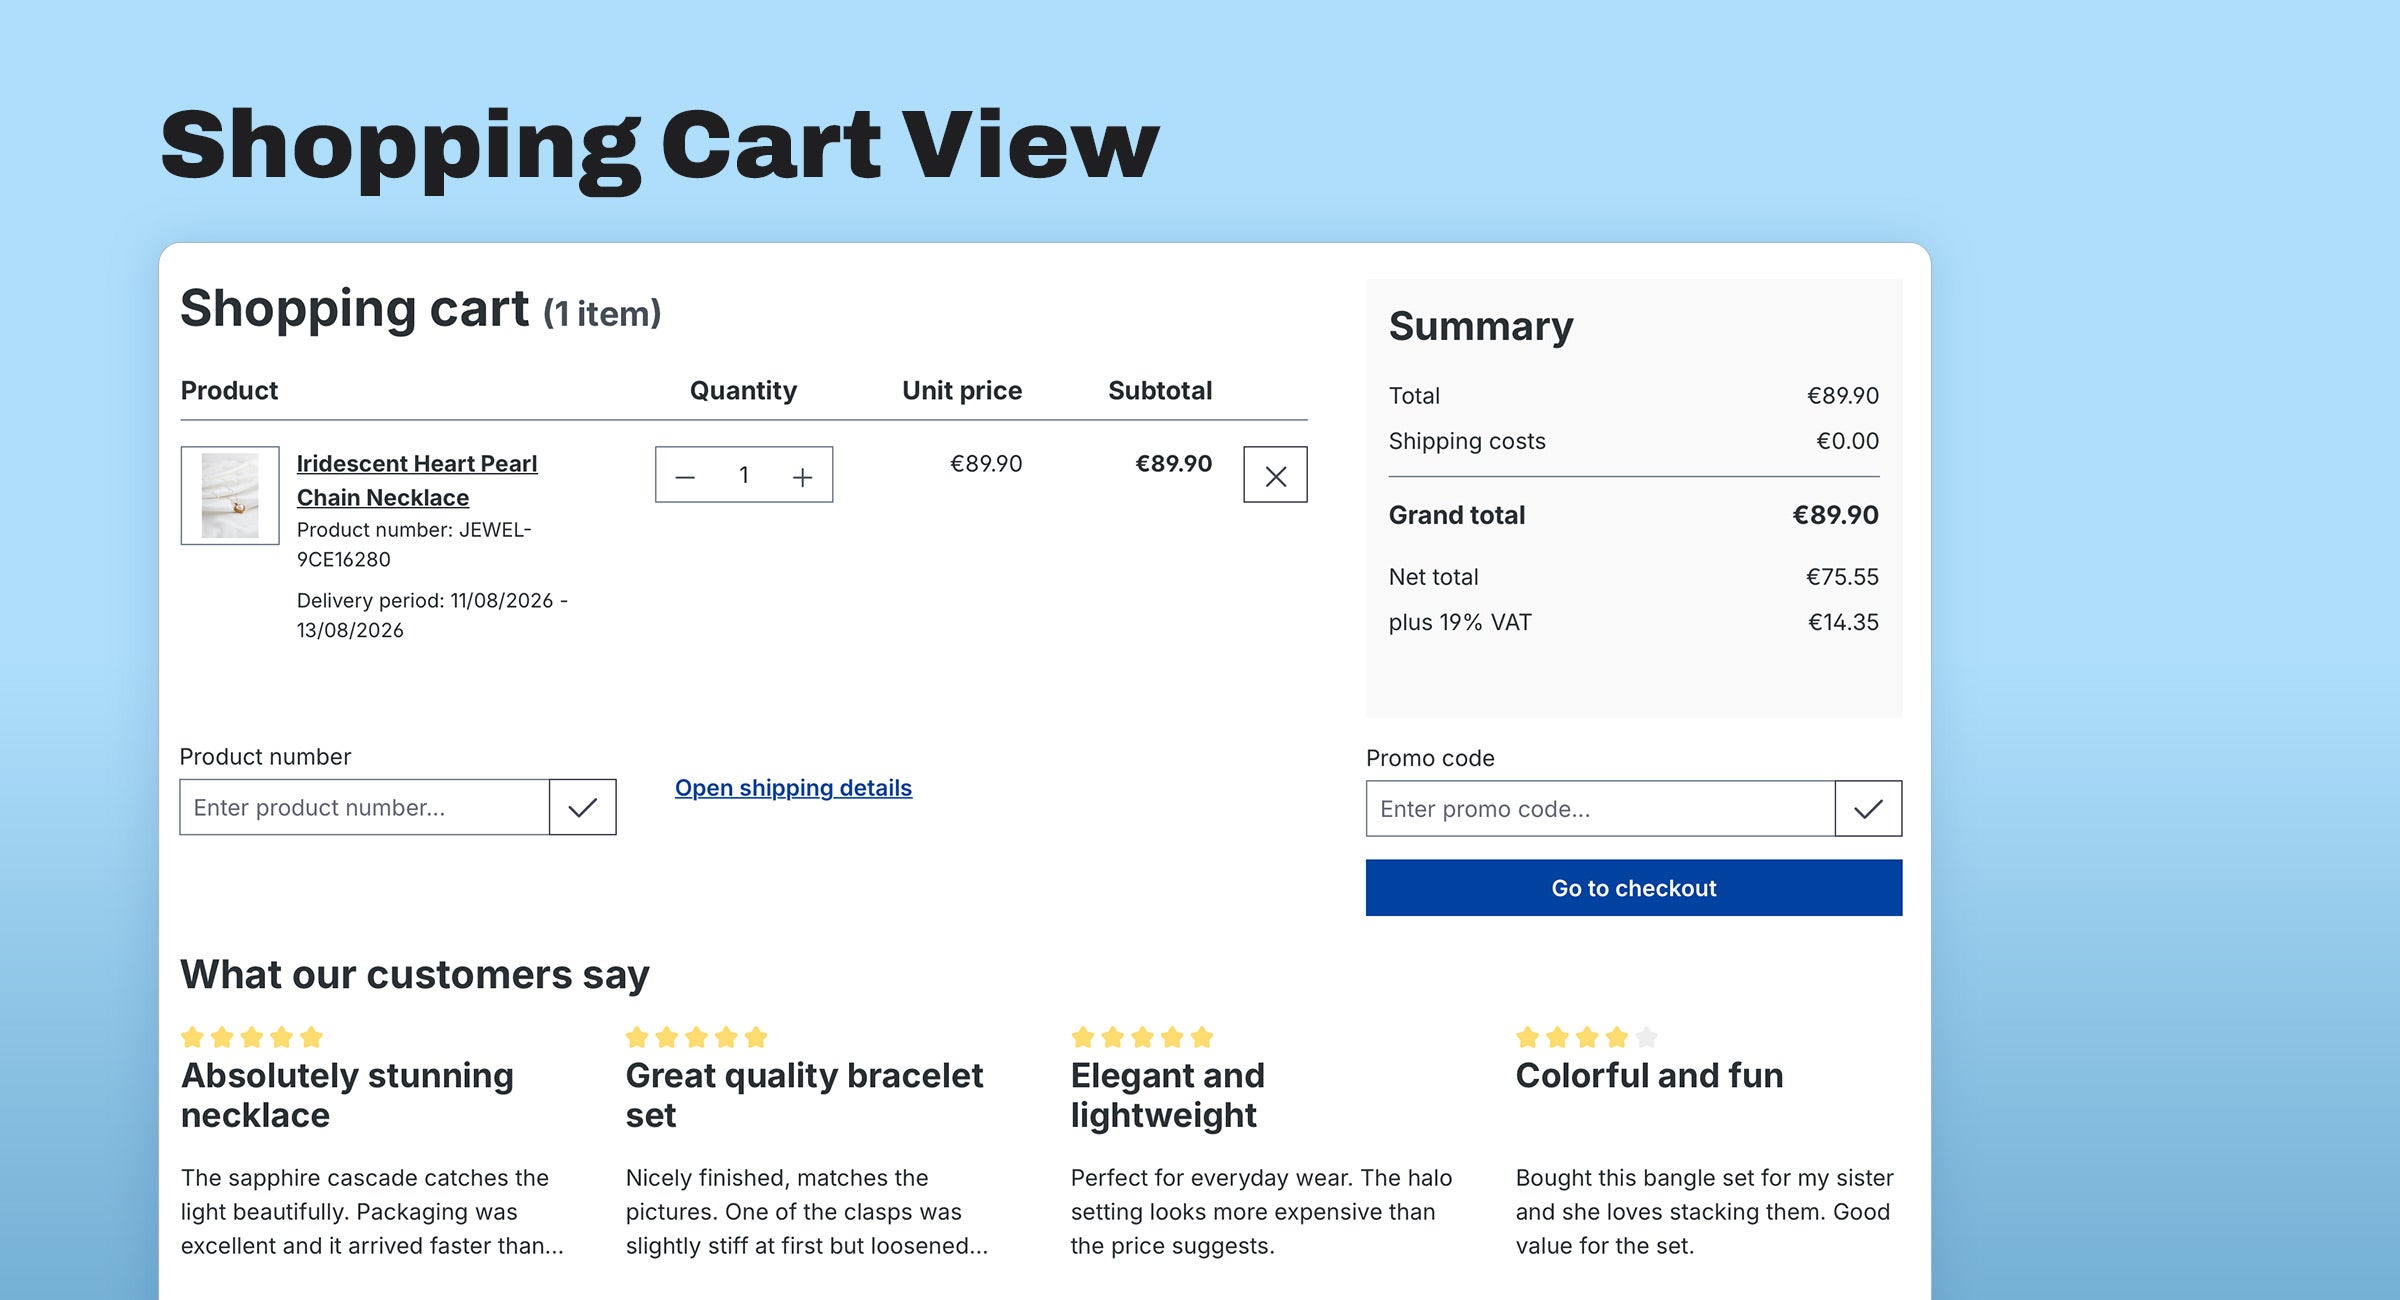Click the quantity value field showing 1
This screenshot has height=1300, width=2400.
click(x=744, y=475)
